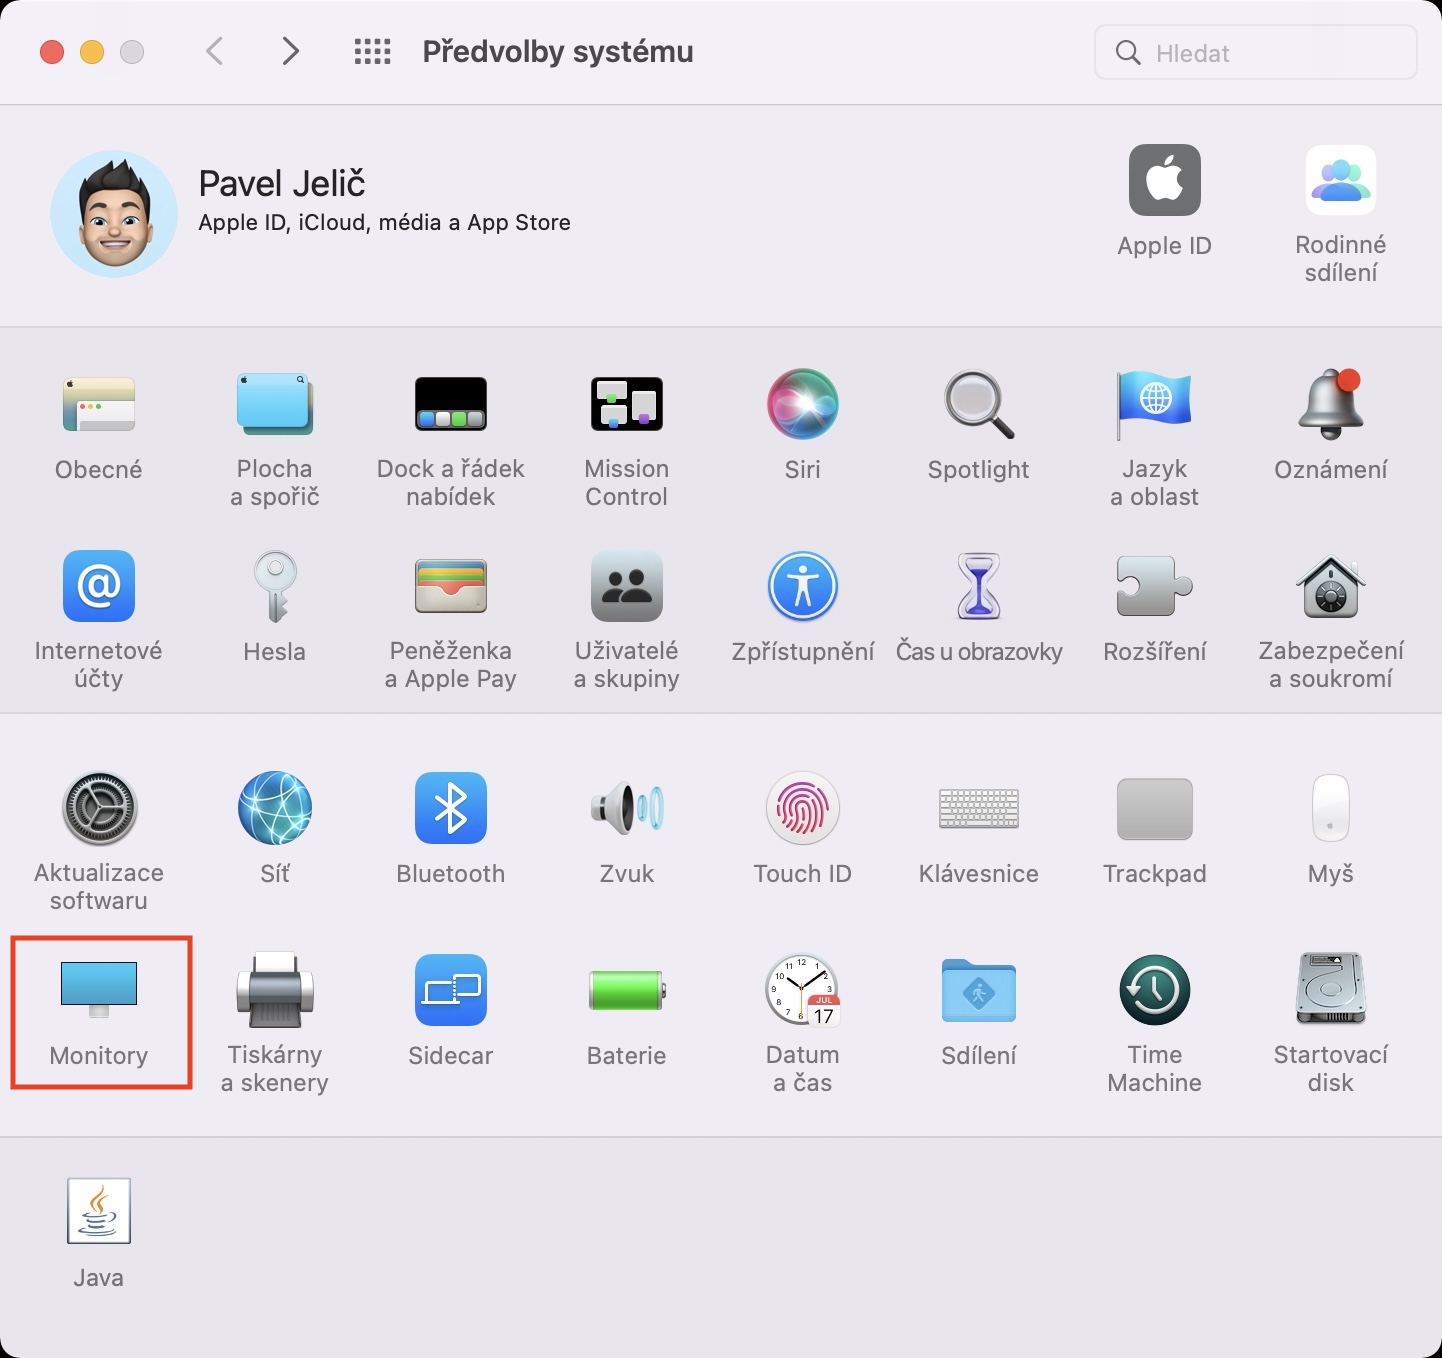Open Hesla key icon
This screenshot has width=1442, height=1358.
(275, 586)
